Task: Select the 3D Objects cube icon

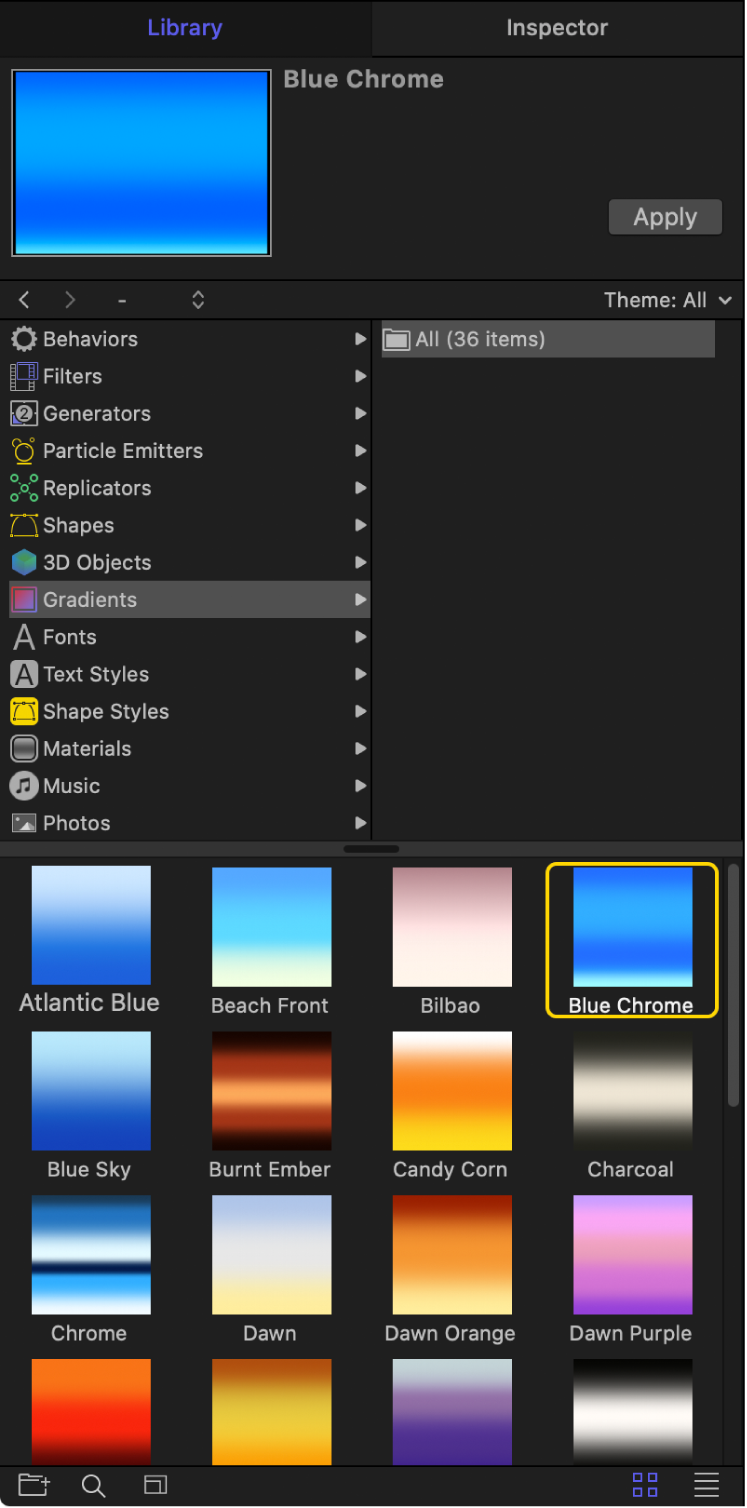Action: coord(24,562)
